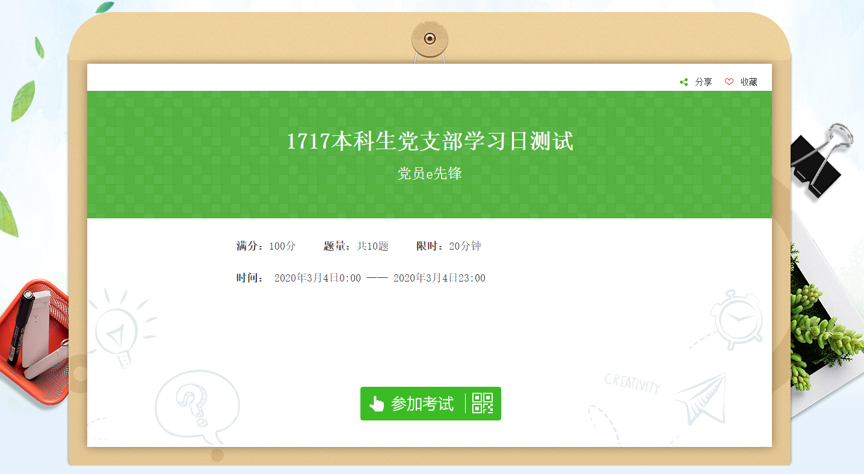Click the red heart favorite icon
Image resolution: width=864 pixels, height=474 pixels.
pyautogui.click(x=729, y=82)
